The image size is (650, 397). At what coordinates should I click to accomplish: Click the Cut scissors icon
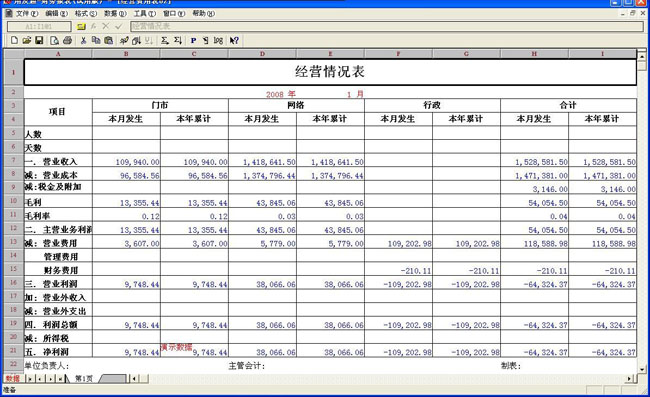83,40
